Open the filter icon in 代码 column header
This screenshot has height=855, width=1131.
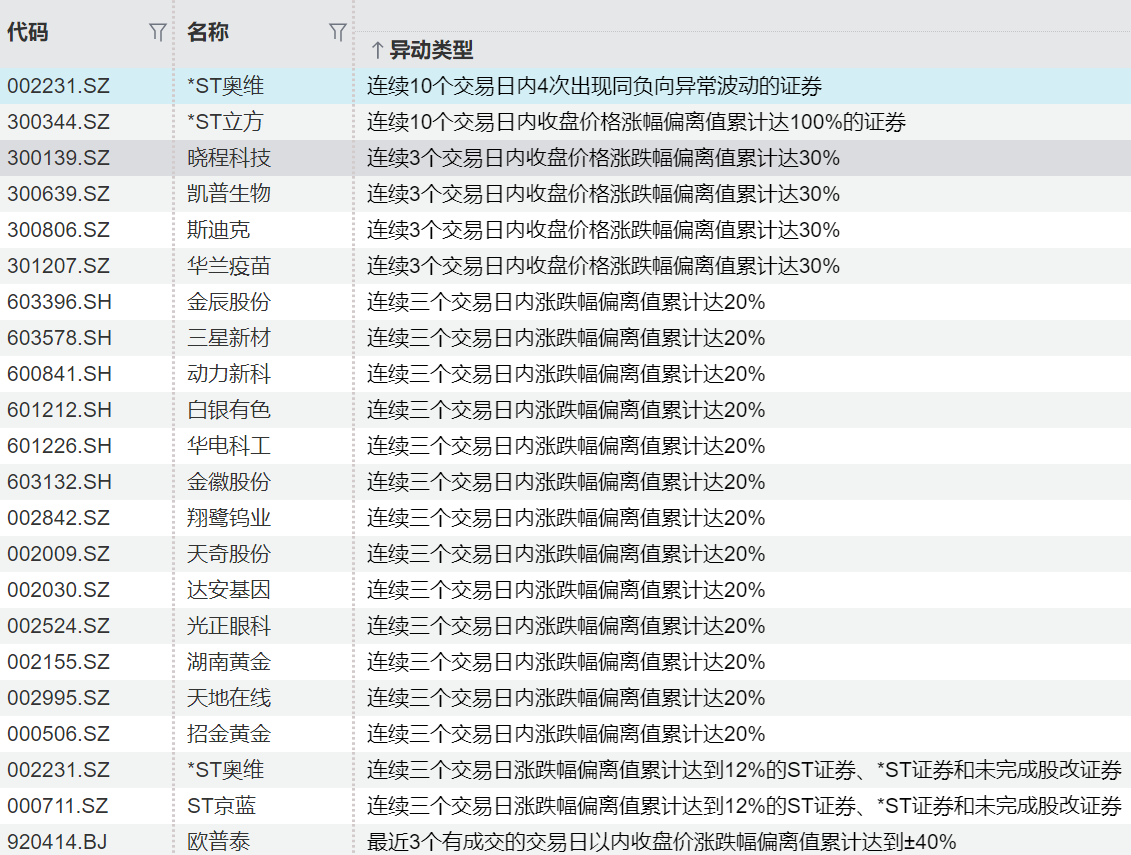[157, 32]
